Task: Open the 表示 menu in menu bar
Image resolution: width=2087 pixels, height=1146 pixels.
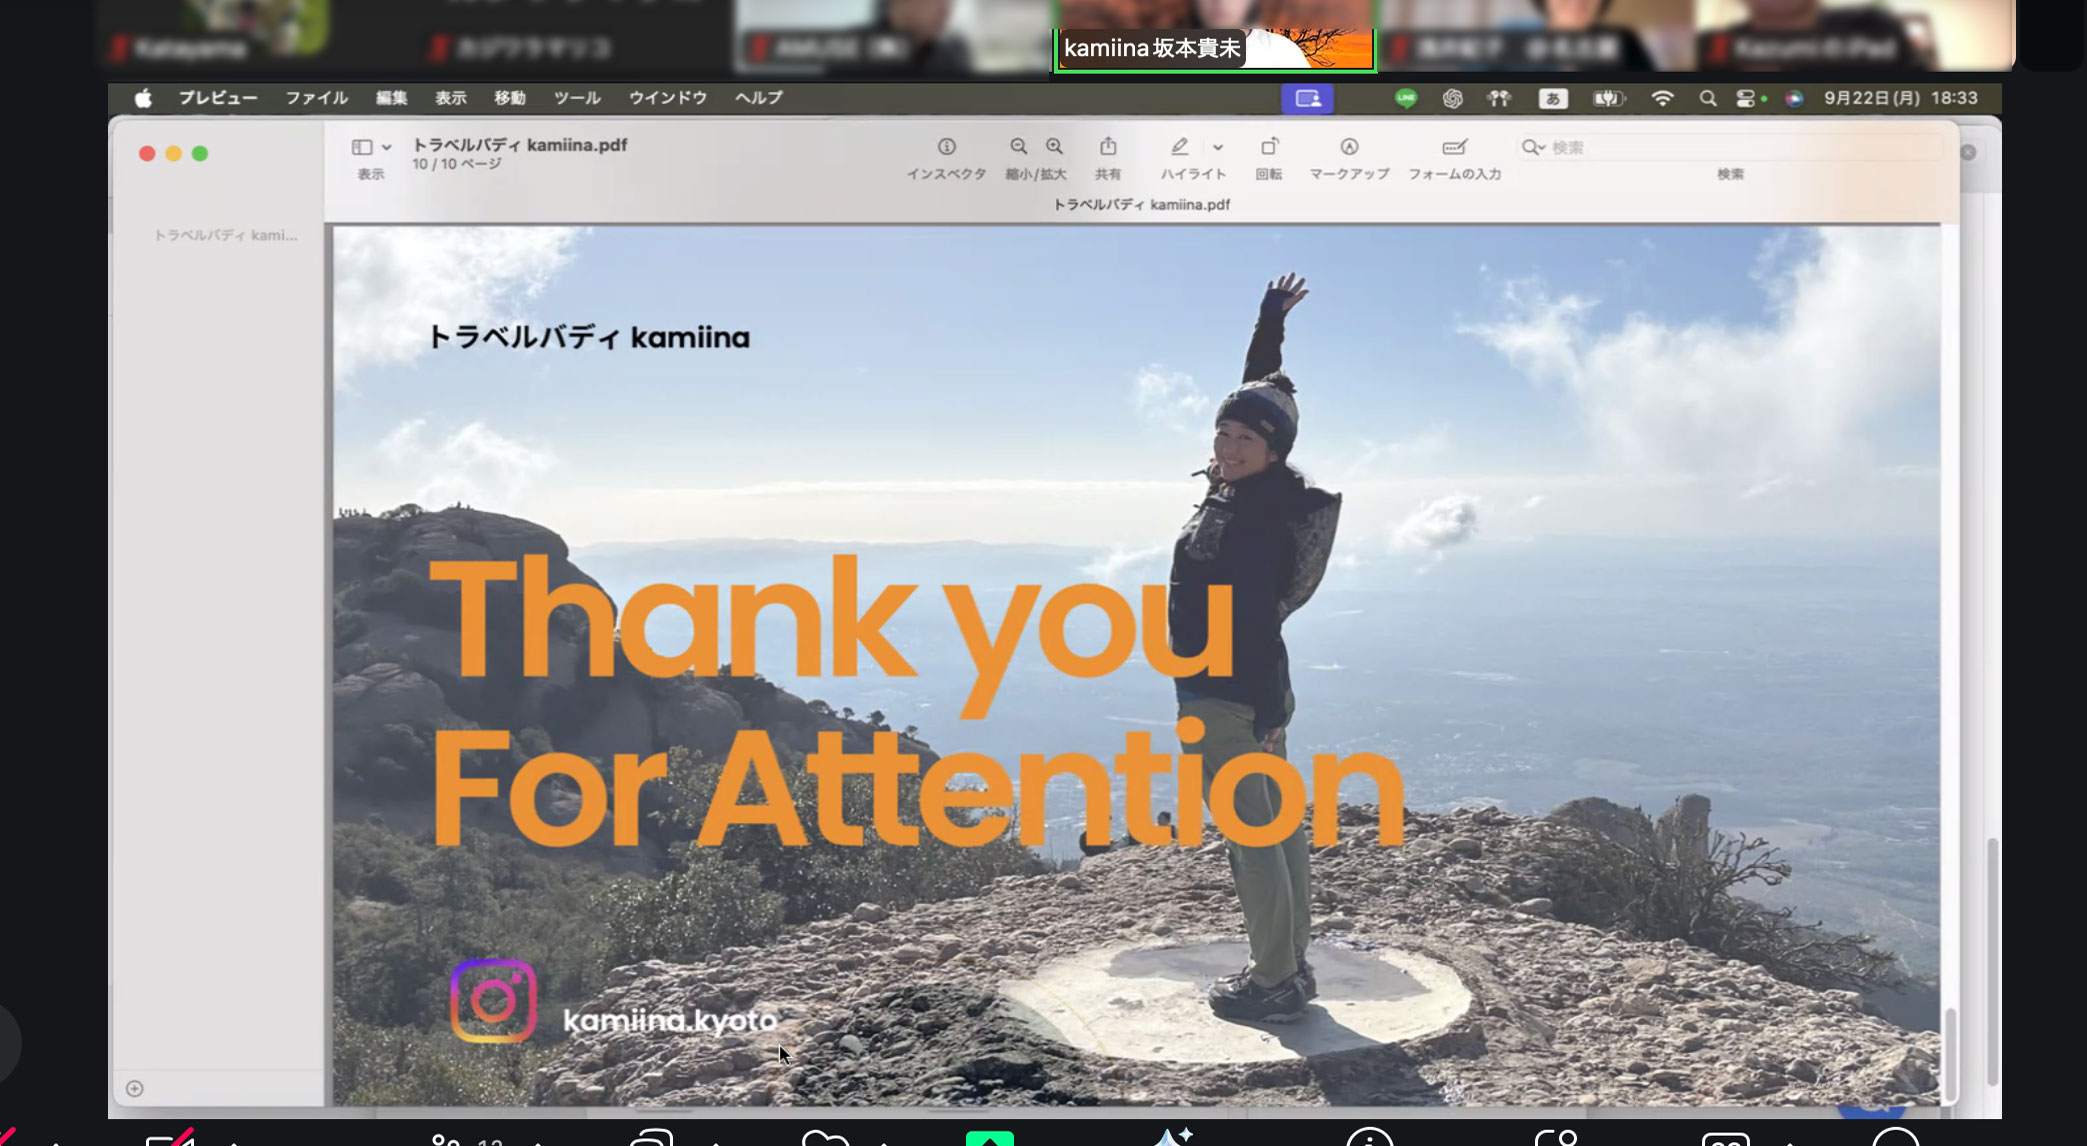Action: click(x=450, y=98)
